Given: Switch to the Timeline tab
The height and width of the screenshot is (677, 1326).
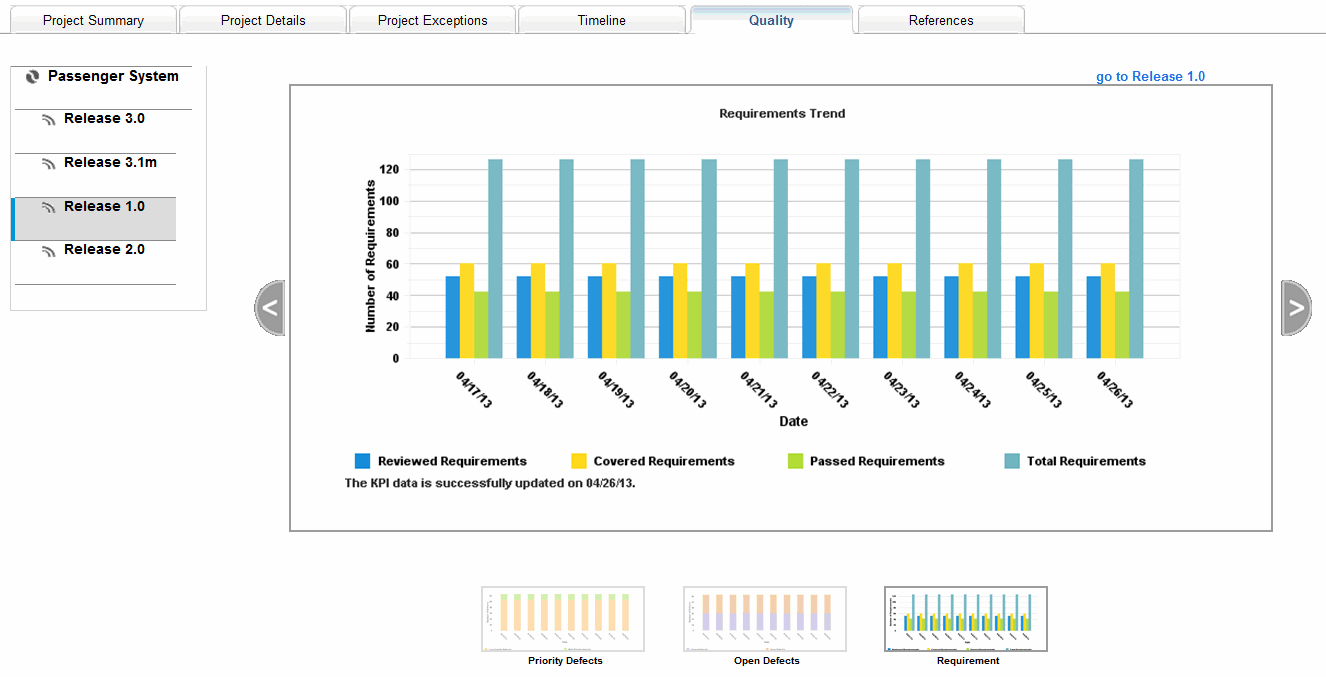Looking at the screenshot, I should click(x=601, y=20).
